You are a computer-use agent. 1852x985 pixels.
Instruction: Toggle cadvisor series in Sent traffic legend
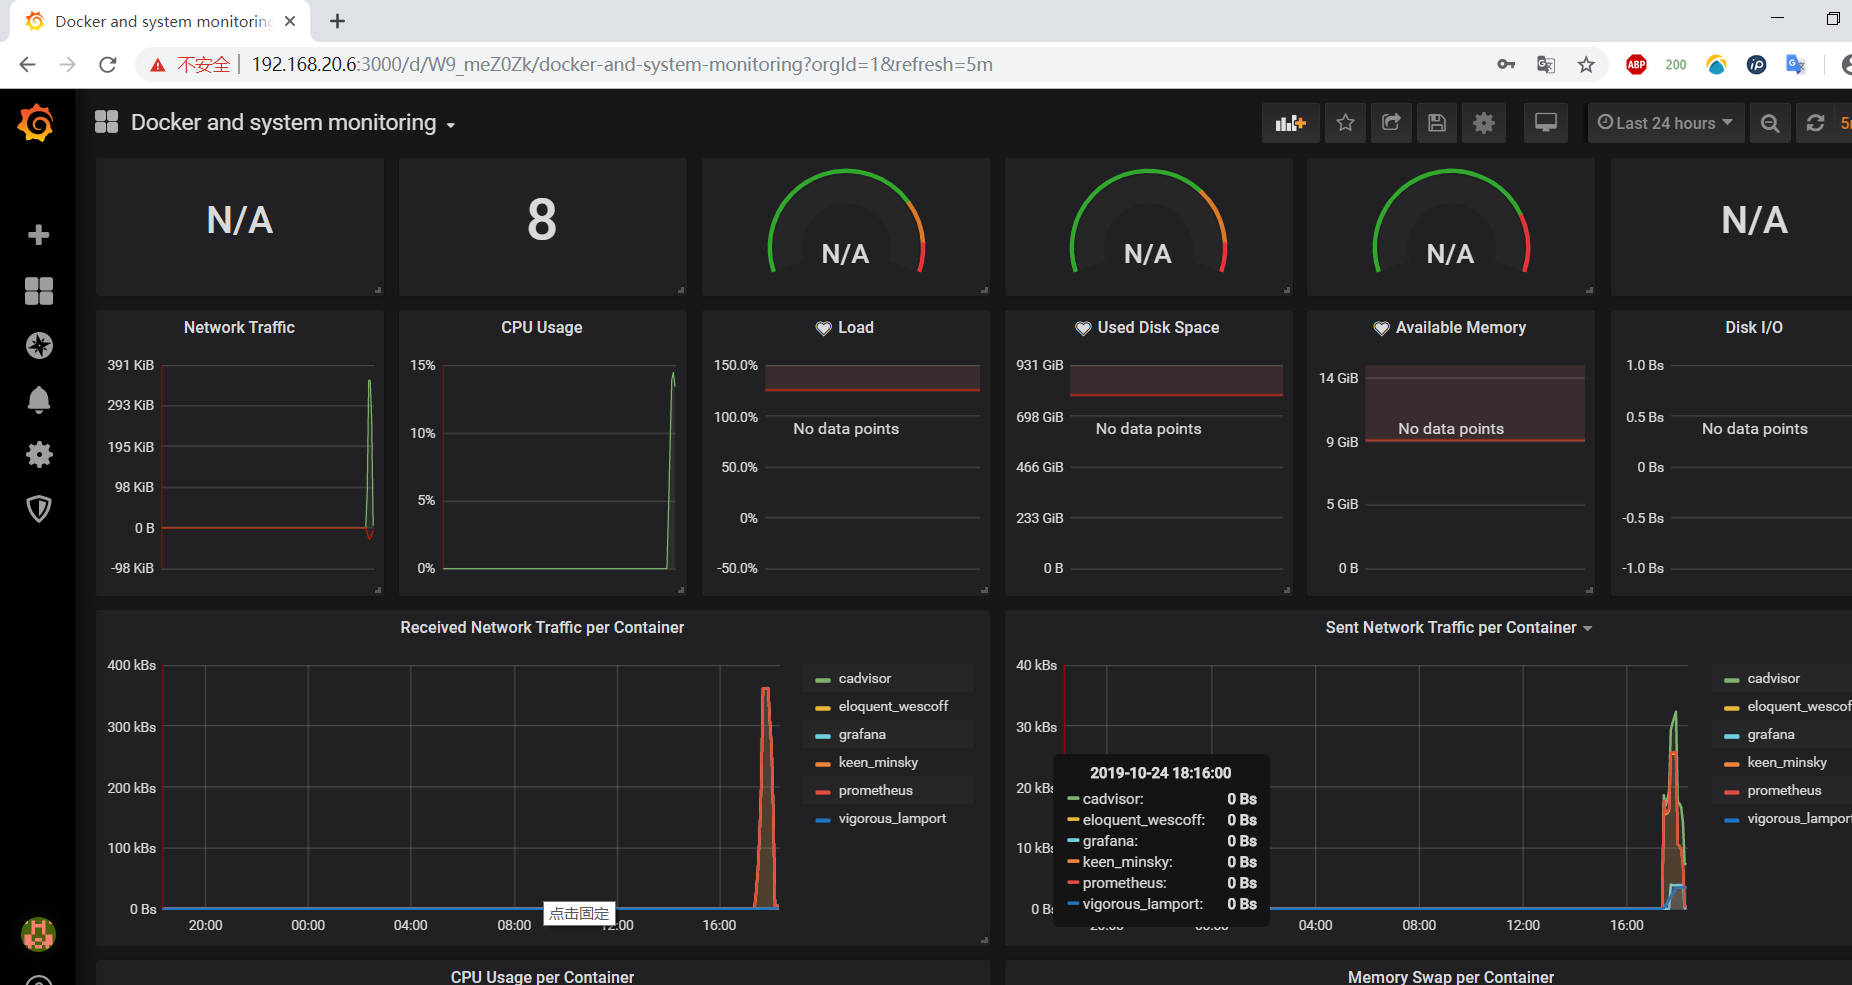click(x=1773, y=679)
